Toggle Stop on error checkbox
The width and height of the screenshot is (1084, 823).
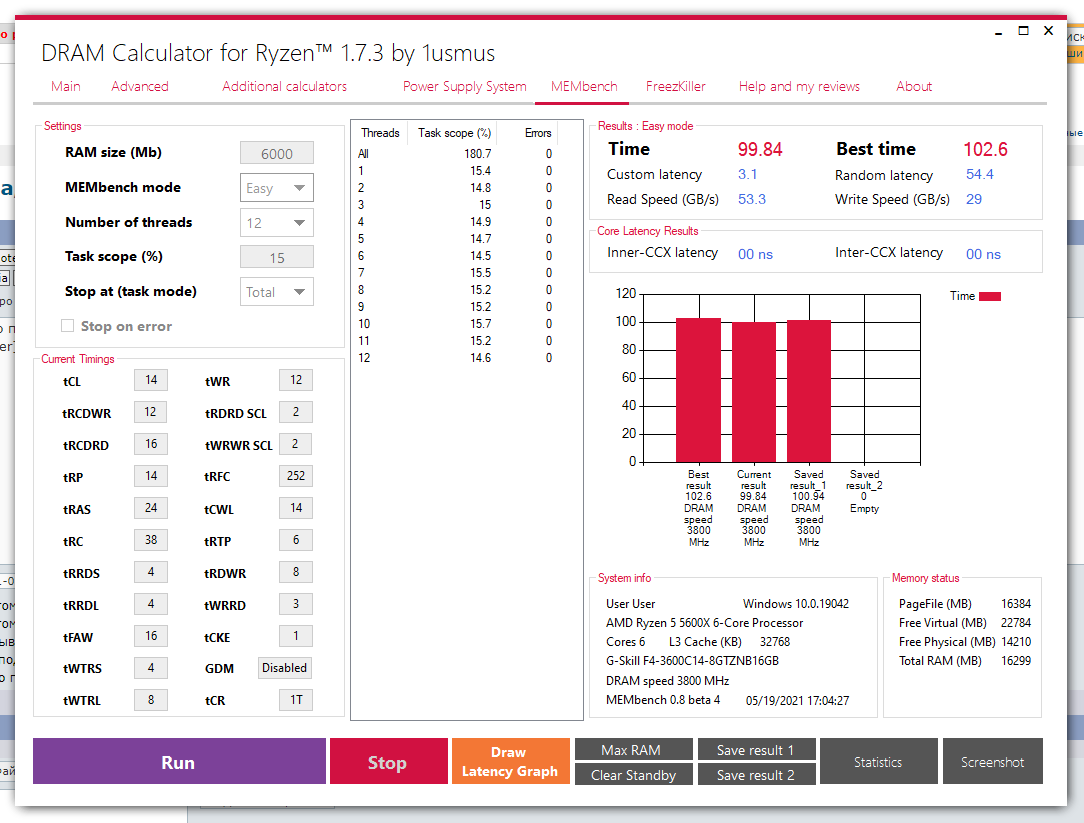(67, 326)
